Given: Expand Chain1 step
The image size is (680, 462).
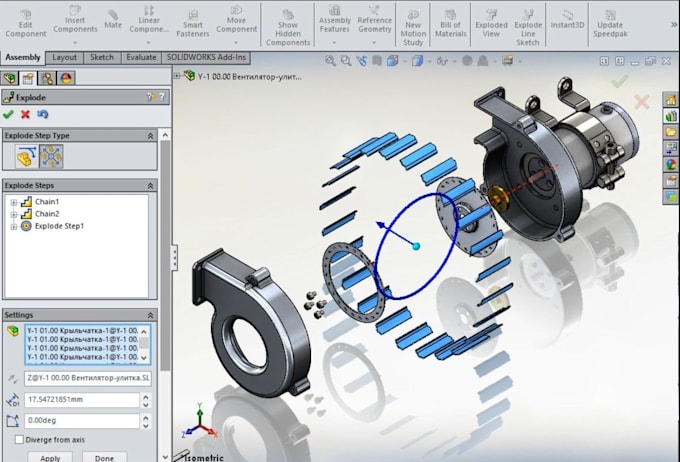Looking at the screenshot, I should 13,202.
